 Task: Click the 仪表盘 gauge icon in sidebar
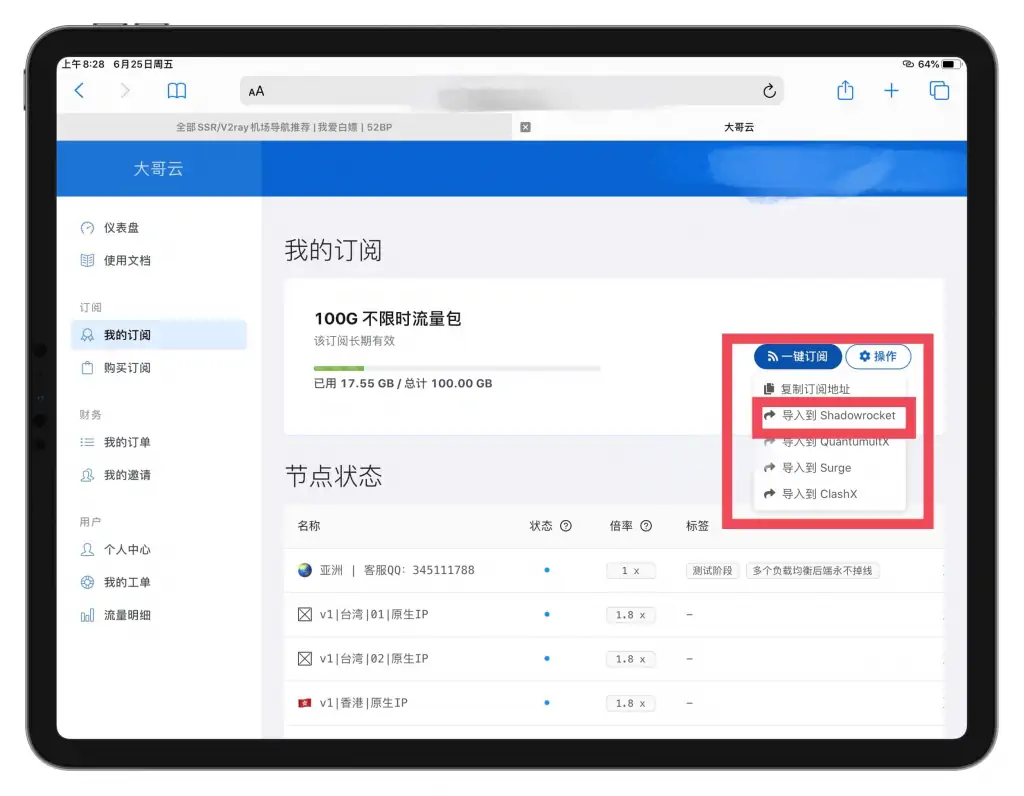tap(87, 228)
